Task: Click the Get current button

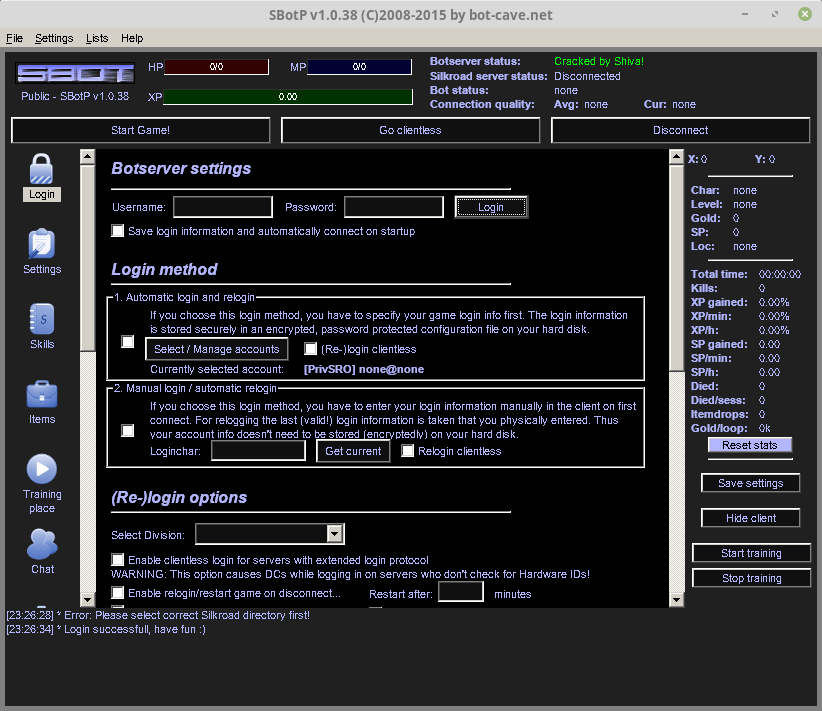Action: [x=353, y=451]
